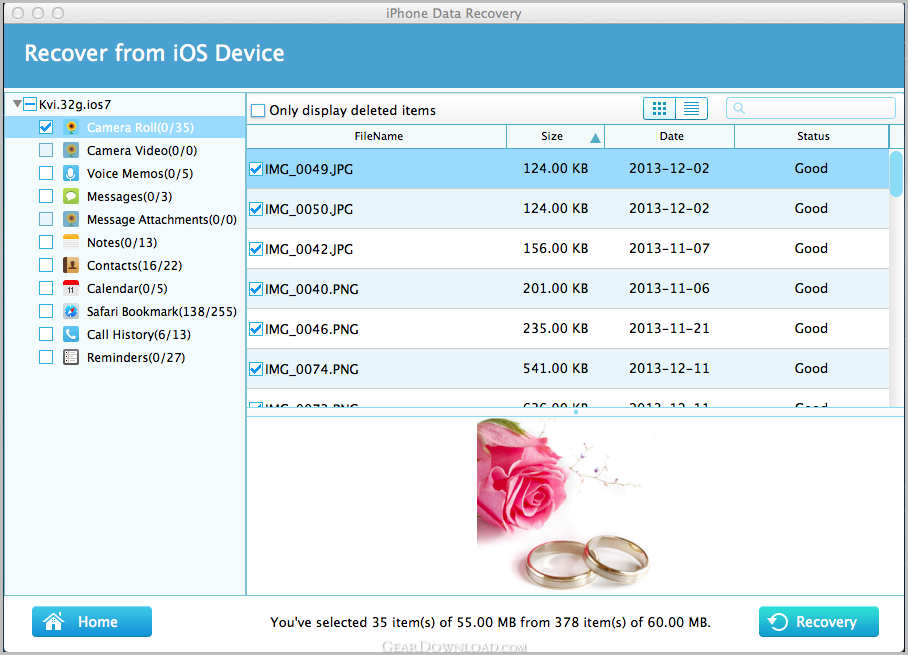Check the Notes checkbox

click(x=46, y=242)
